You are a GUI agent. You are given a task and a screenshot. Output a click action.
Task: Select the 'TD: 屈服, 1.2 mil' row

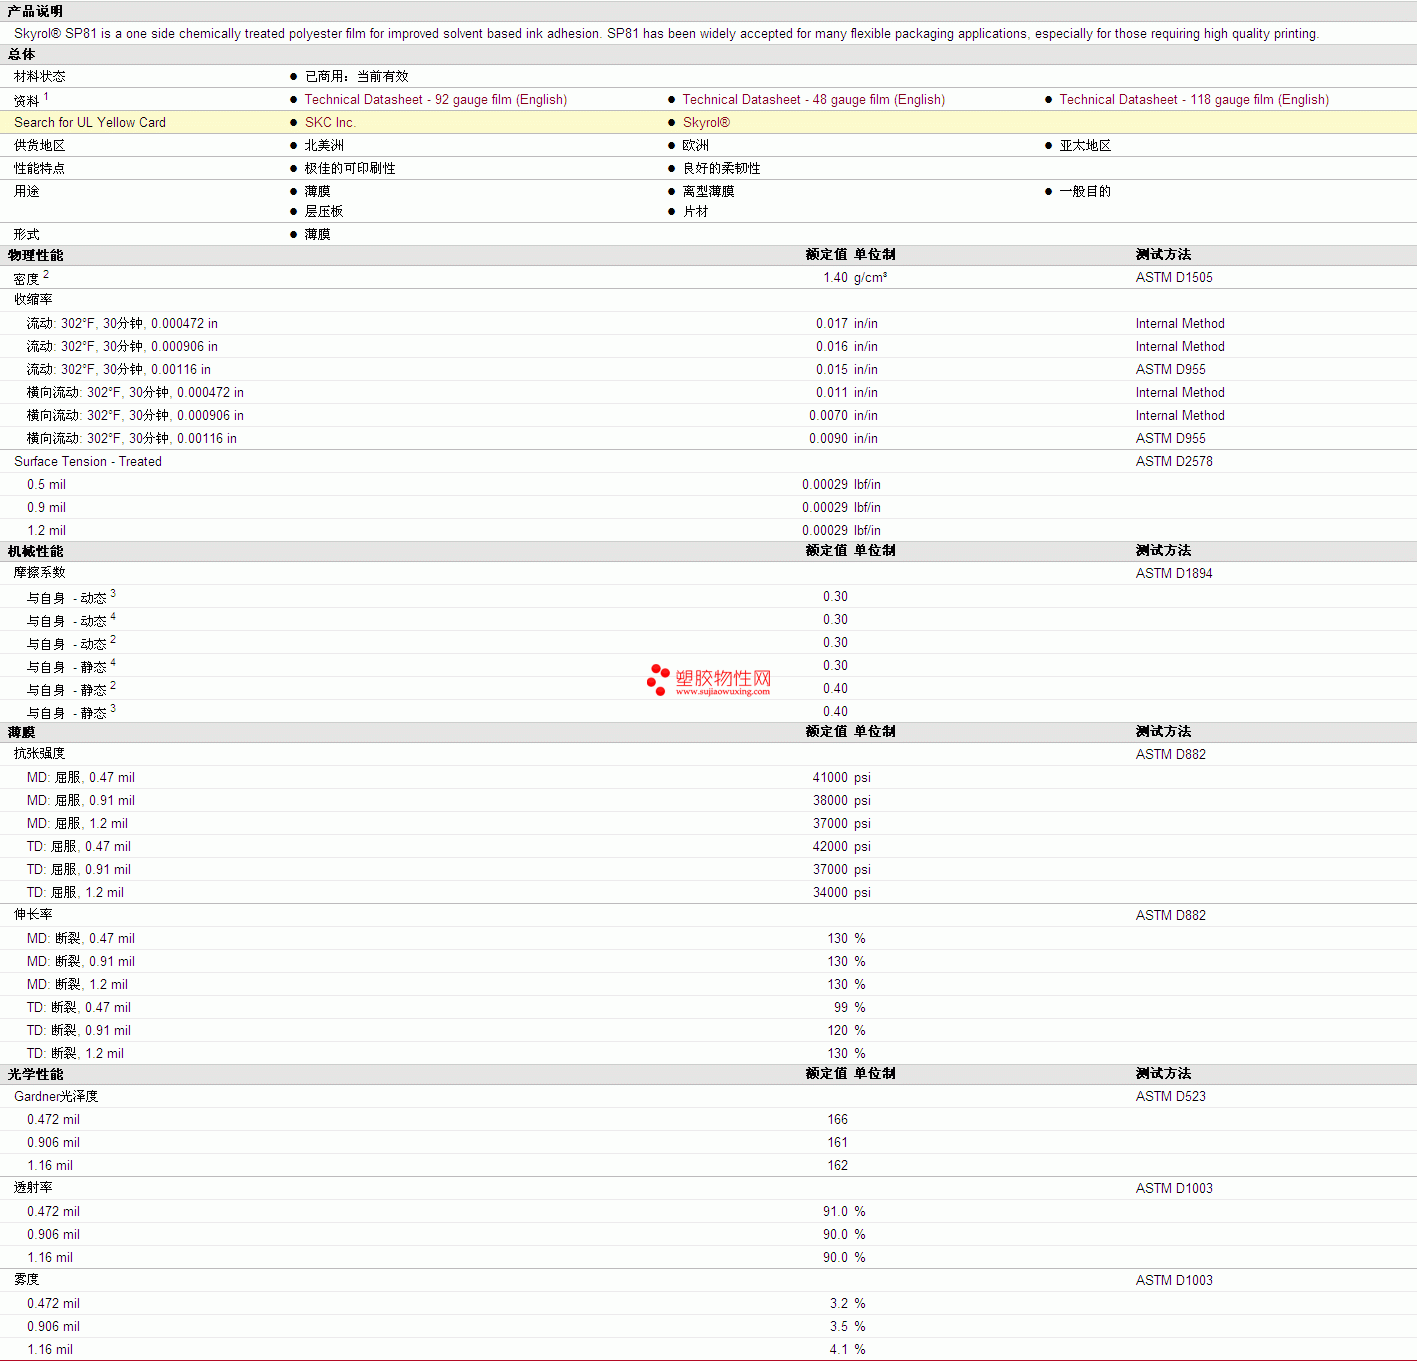click(x=708, y=892)
